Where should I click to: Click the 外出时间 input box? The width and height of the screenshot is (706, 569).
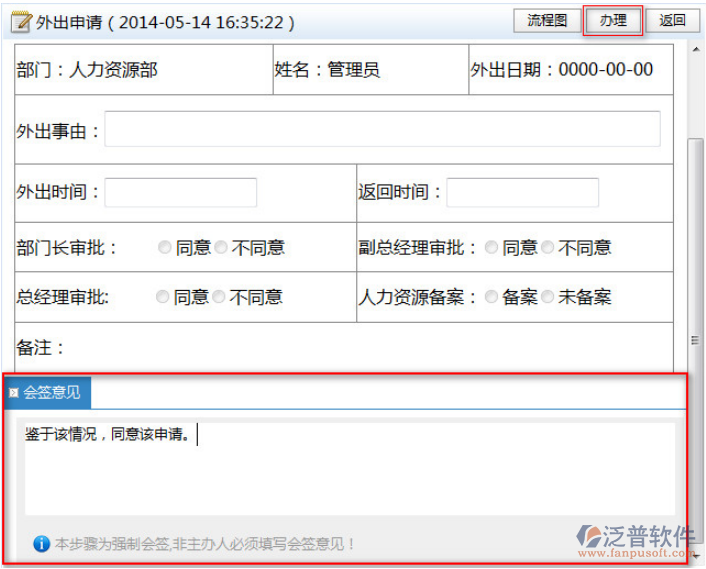point(181,192)
